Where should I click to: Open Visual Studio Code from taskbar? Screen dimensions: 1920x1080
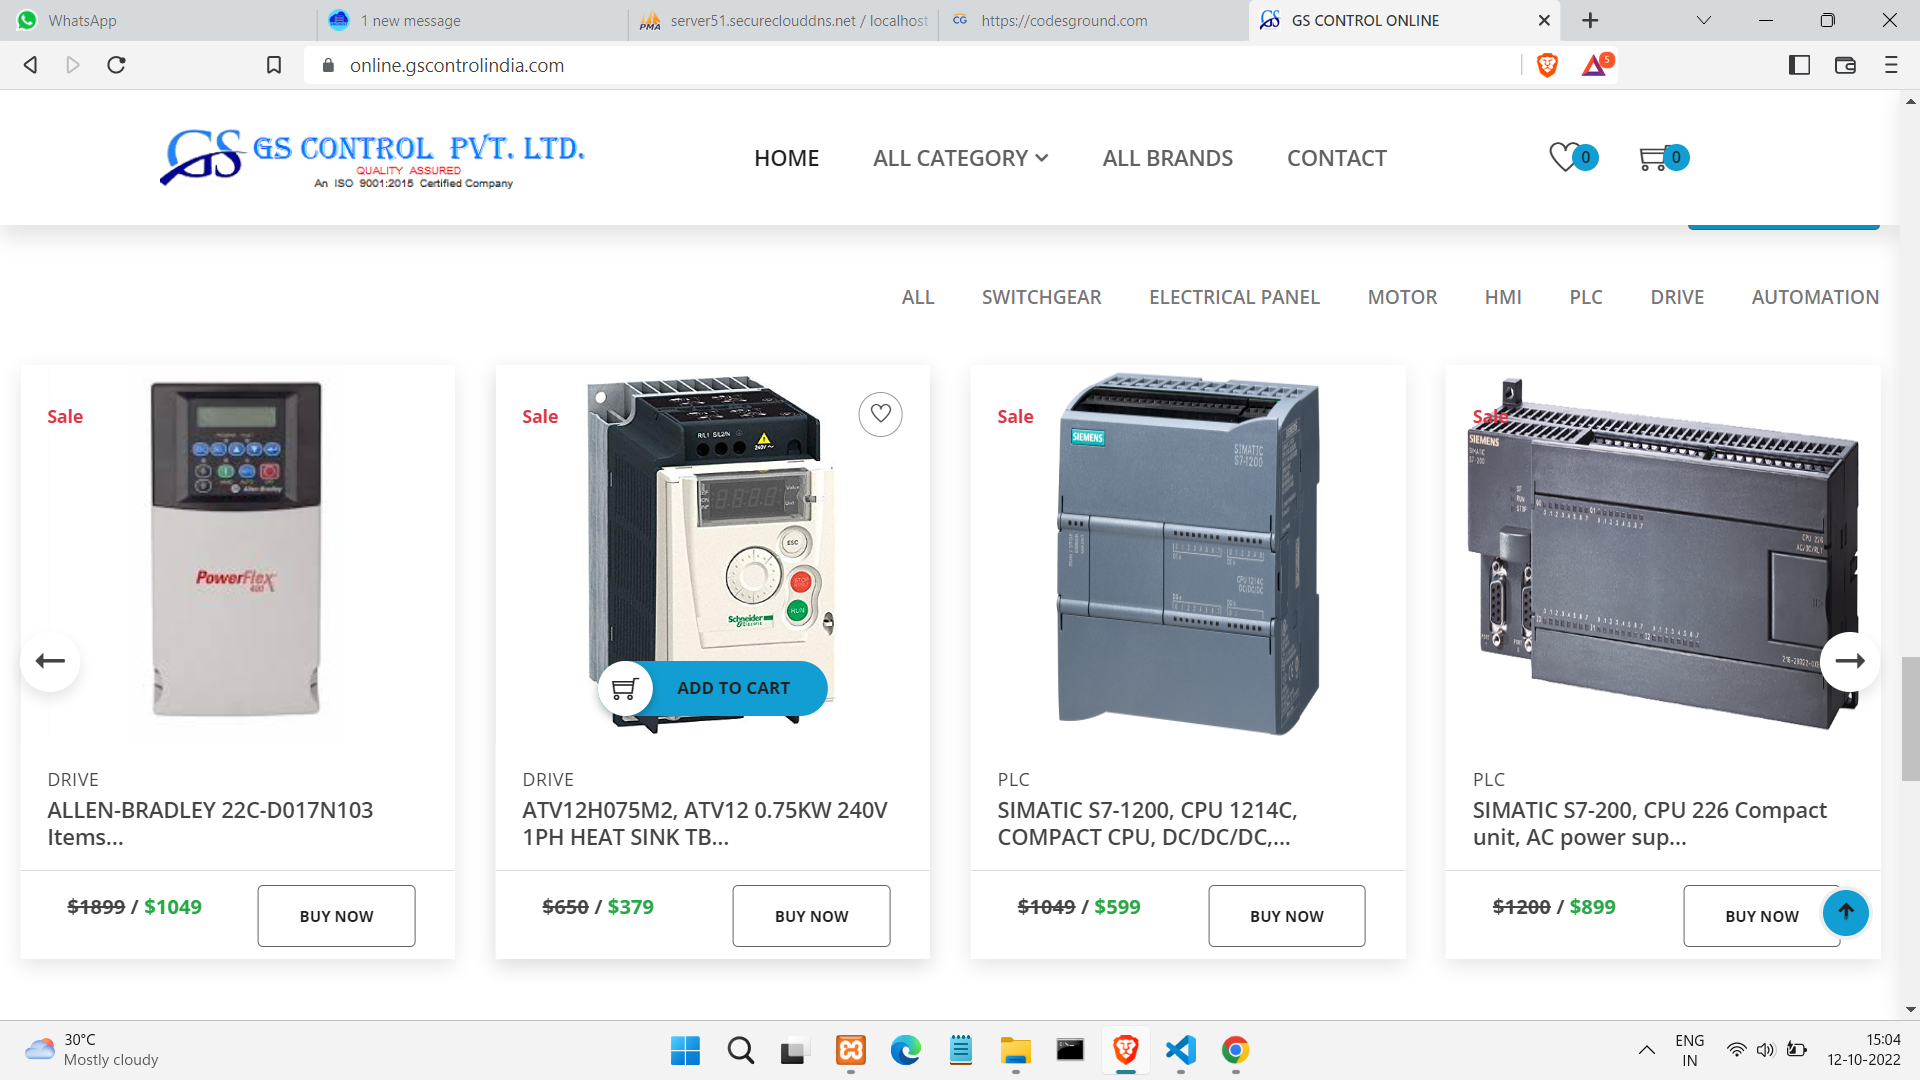(x=1181, y=1050)
